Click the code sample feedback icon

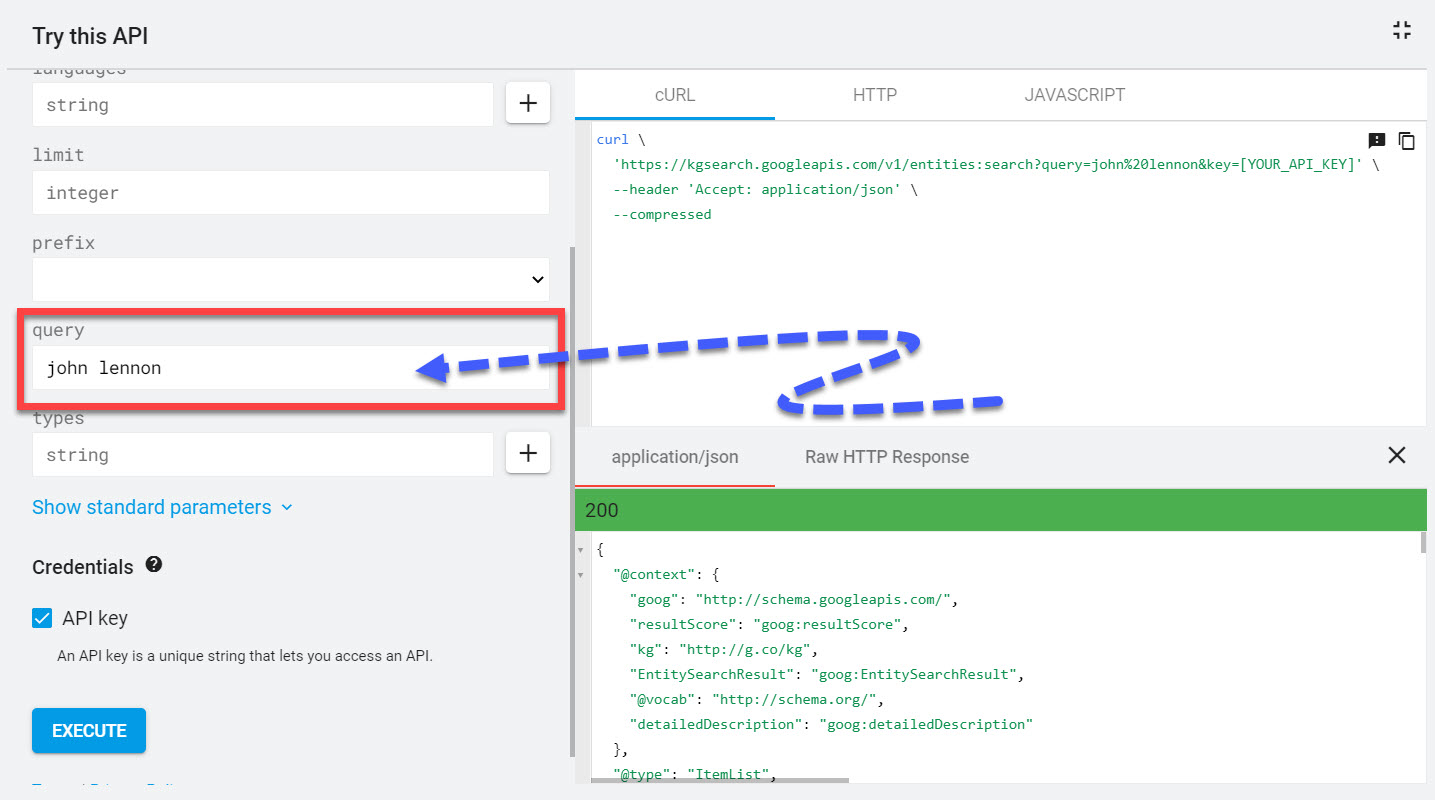click(x=1377, y=141)
